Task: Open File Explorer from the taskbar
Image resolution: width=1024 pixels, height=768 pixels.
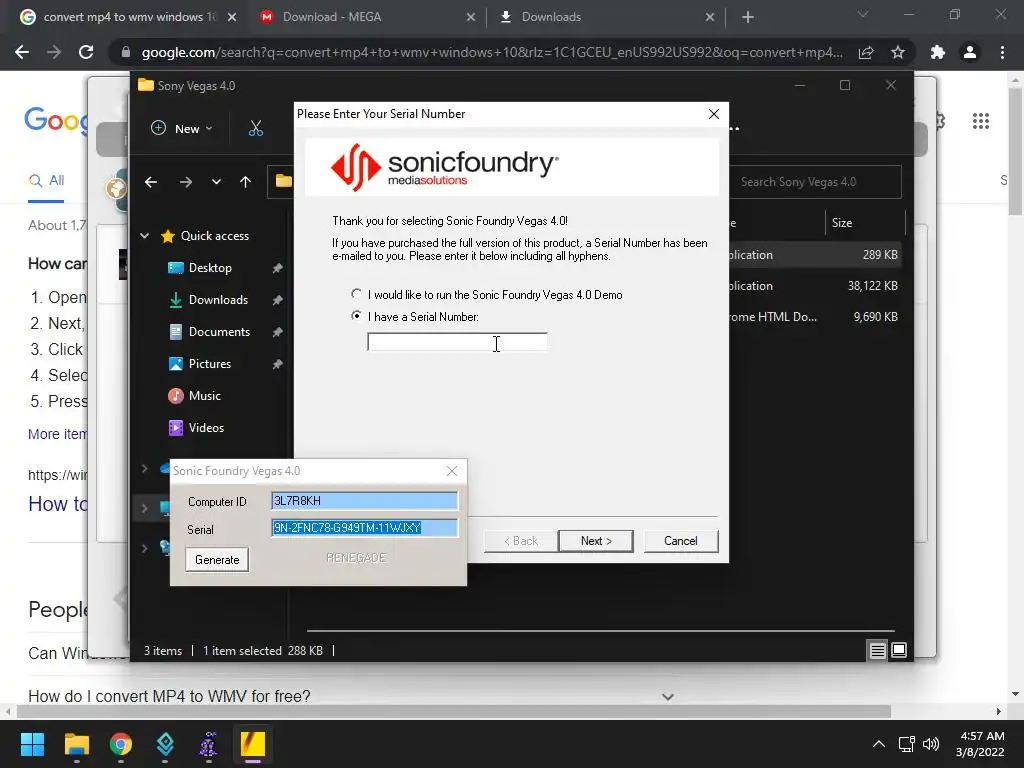Action: coord(76,744)
